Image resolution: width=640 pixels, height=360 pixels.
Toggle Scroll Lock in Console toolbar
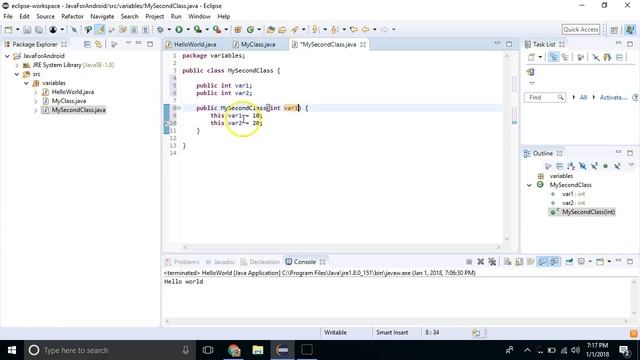click(519, 262)
